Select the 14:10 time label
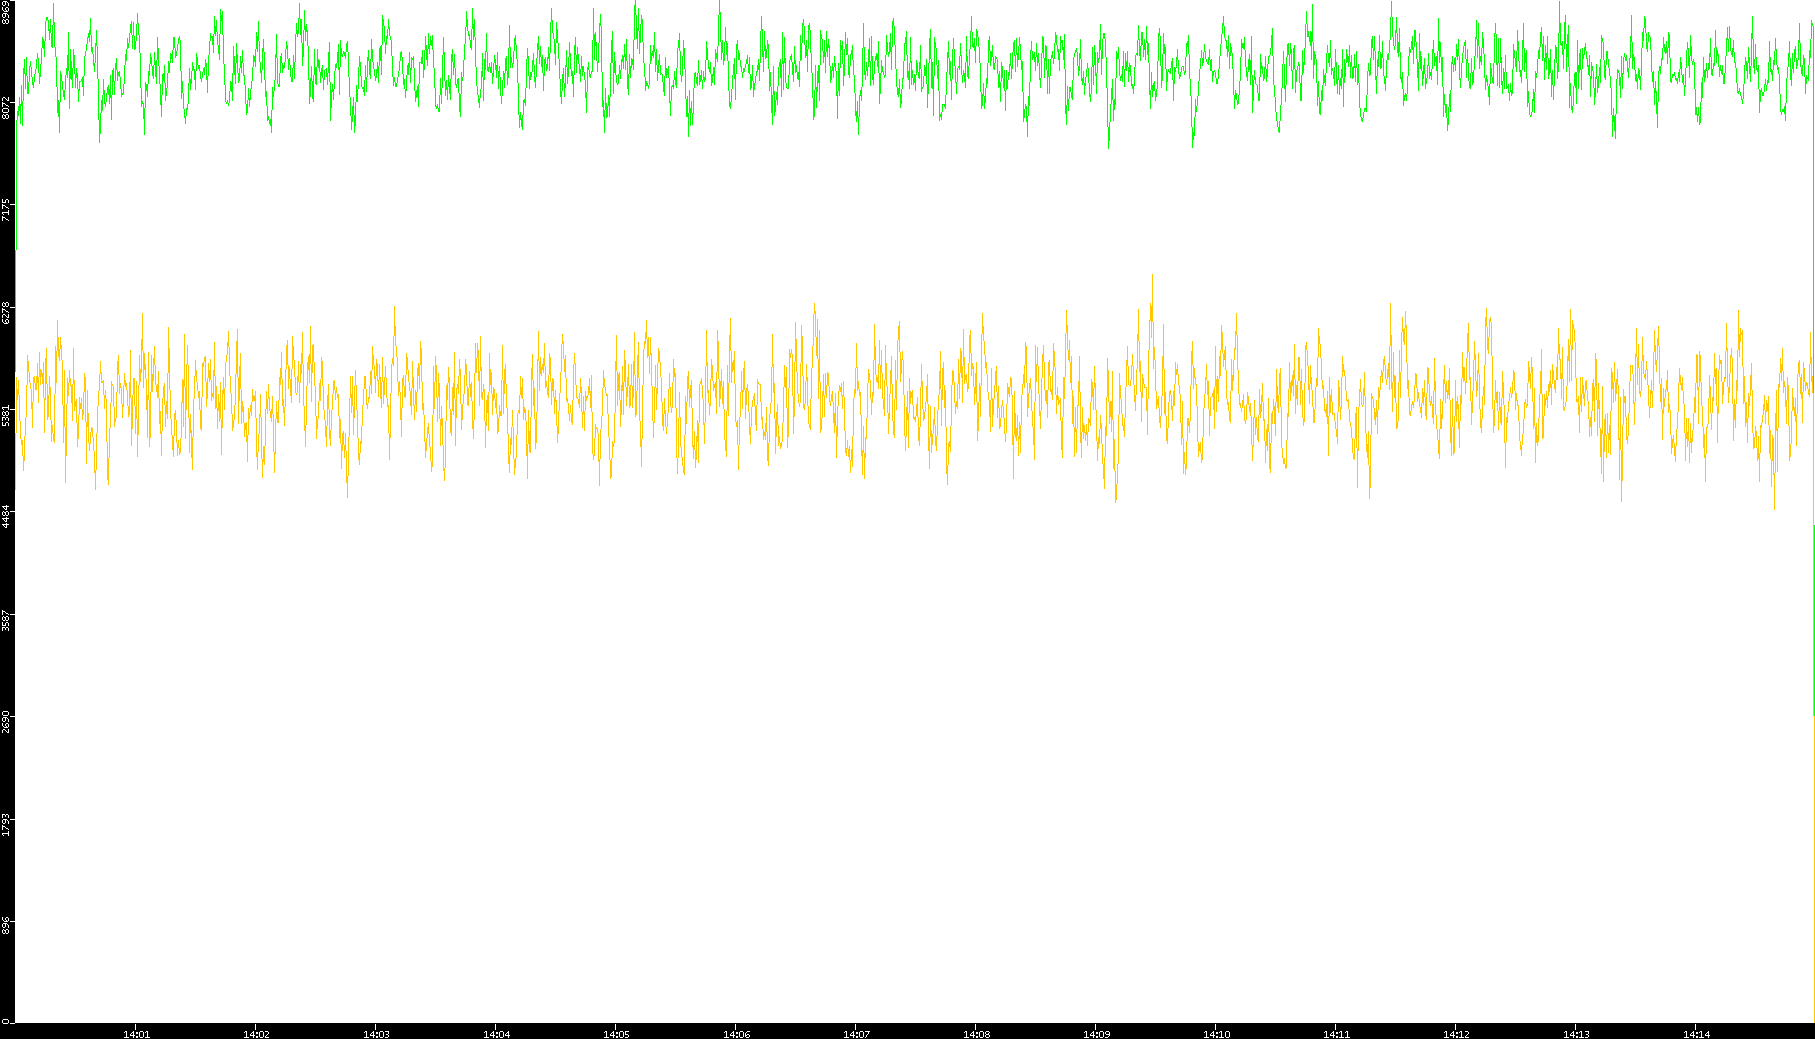The width and height of the screenshot is (1815, 1039). point(1216,1034)
